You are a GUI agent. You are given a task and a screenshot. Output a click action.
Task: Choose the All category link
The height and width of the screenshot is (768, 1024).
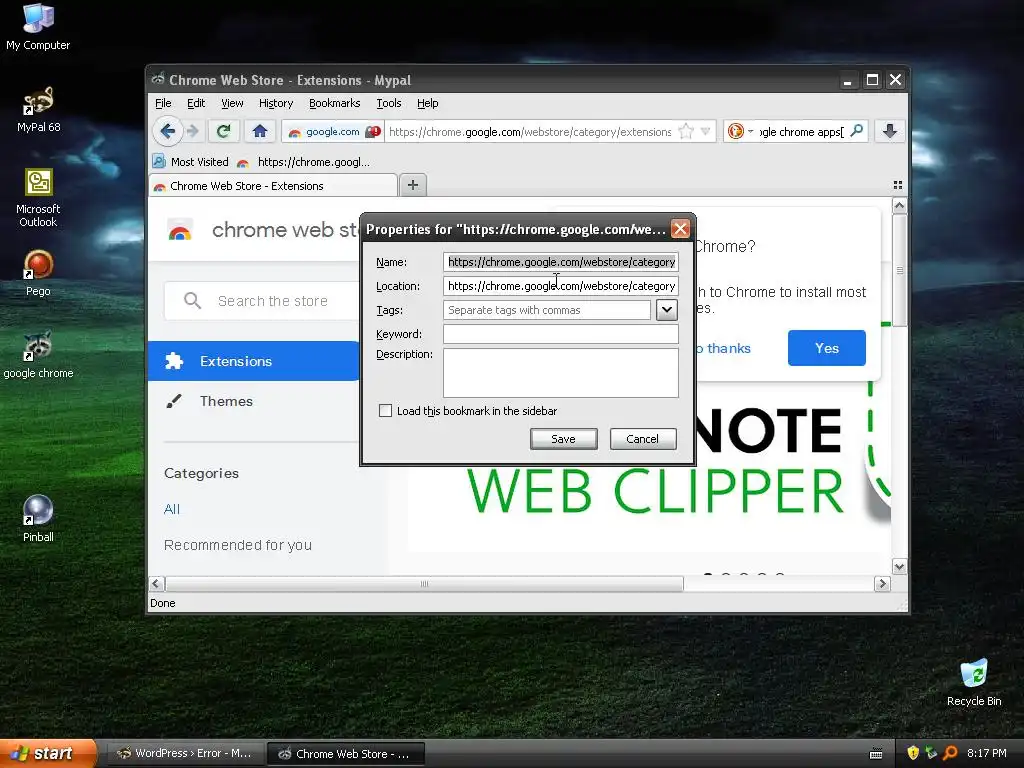pos(172,509)
